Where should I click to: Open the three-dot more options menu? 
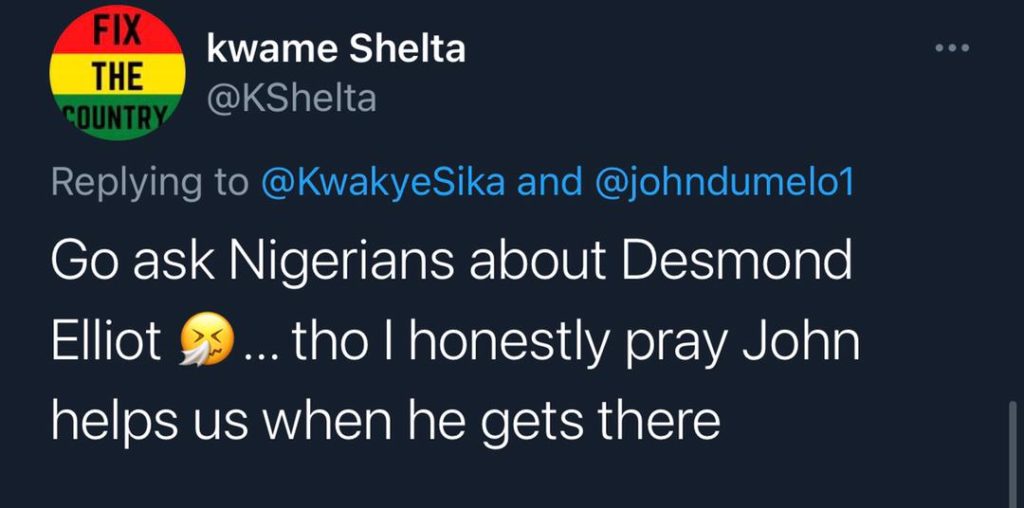pyautogui.click(x=952, y=48)
